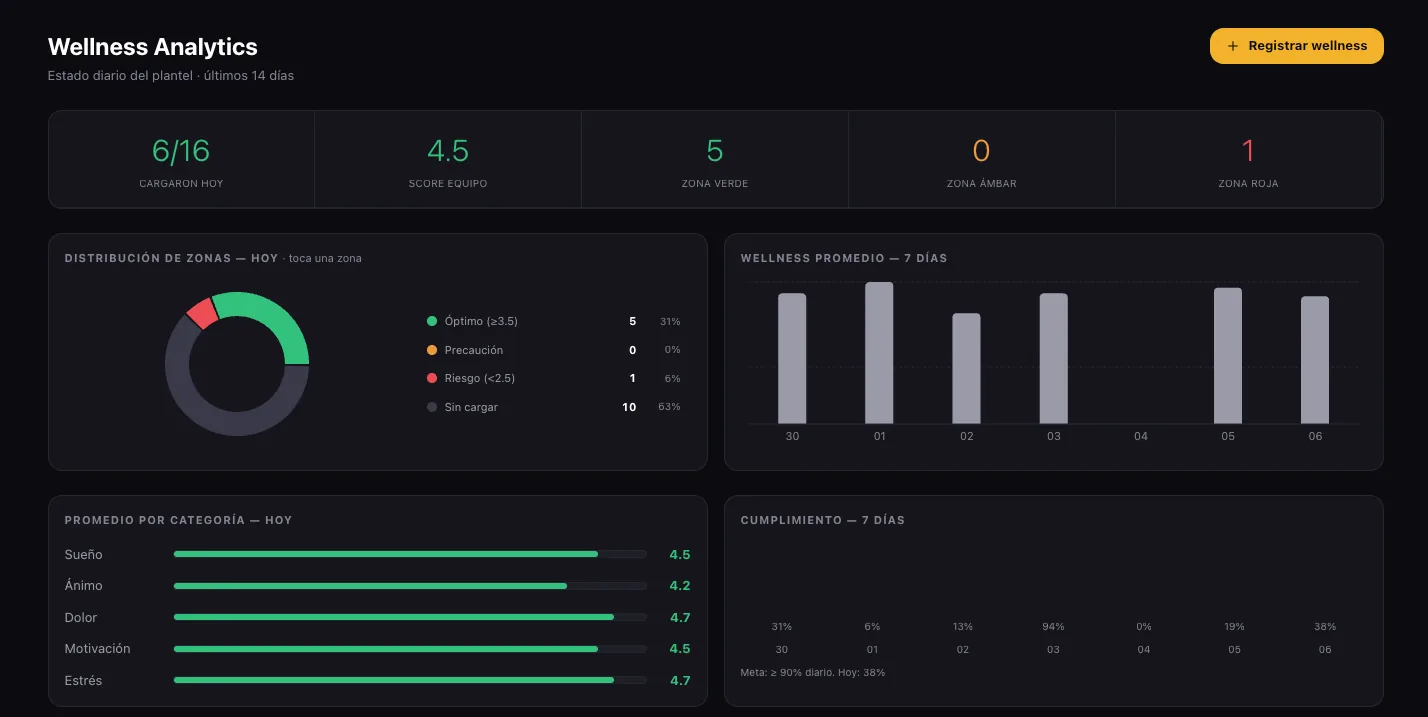Click the Óptimo (≥3.5) legend row label

481,321
